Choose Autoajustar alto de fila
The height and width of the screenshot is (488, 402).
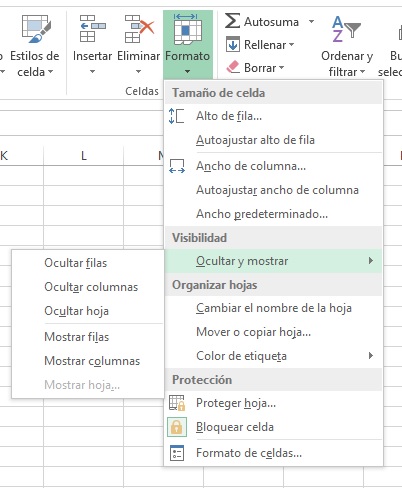pyautogui.click(x=273, y=140)
